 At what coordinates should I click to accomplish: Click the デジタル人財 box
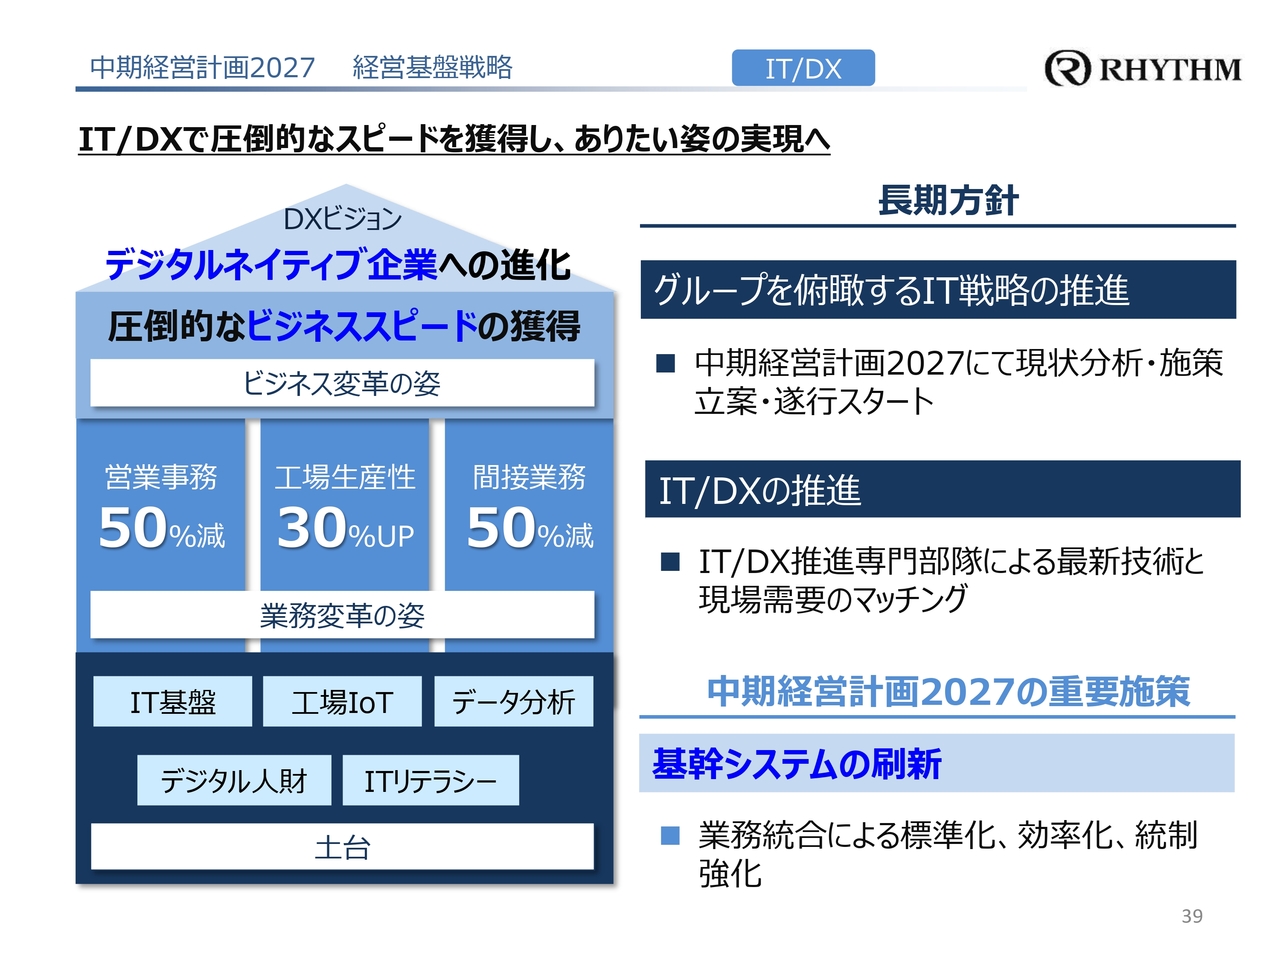click(234, 780)
